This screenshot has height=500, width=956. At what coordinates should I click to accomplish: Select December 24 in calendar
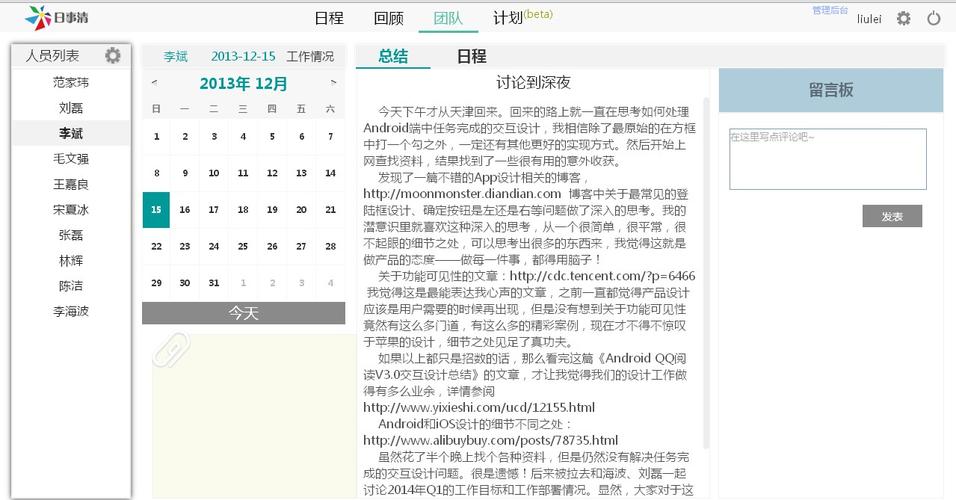pos(214,246)
